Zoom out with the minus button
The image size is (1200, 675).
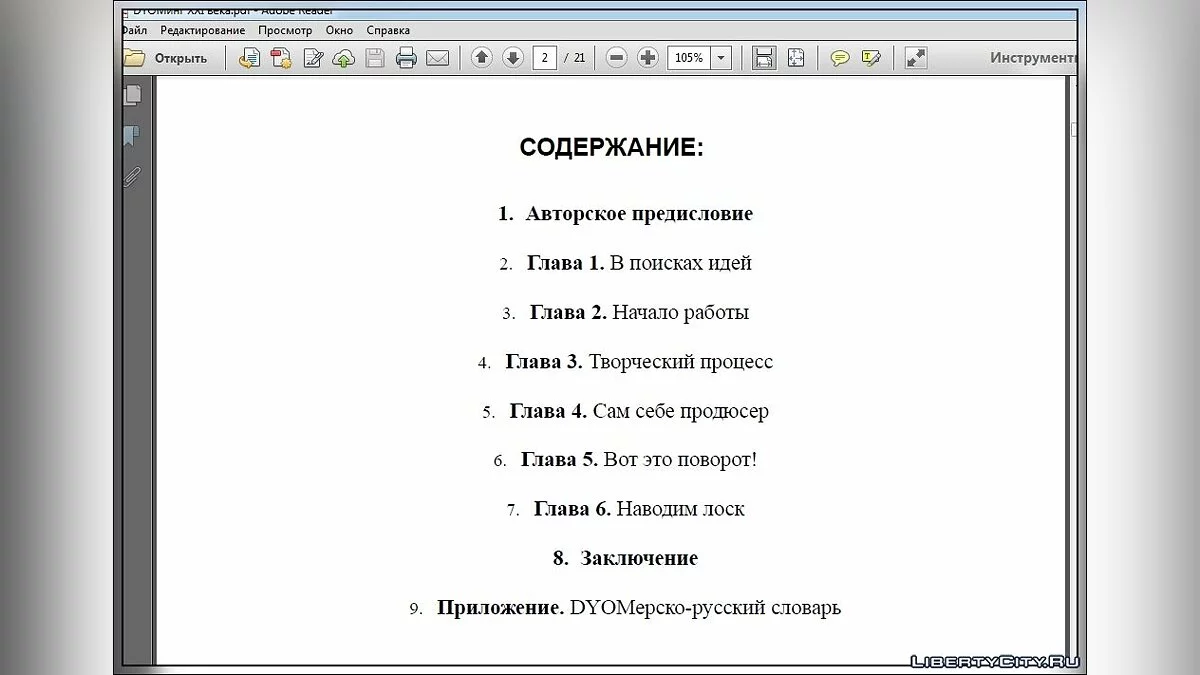(617, 58)
